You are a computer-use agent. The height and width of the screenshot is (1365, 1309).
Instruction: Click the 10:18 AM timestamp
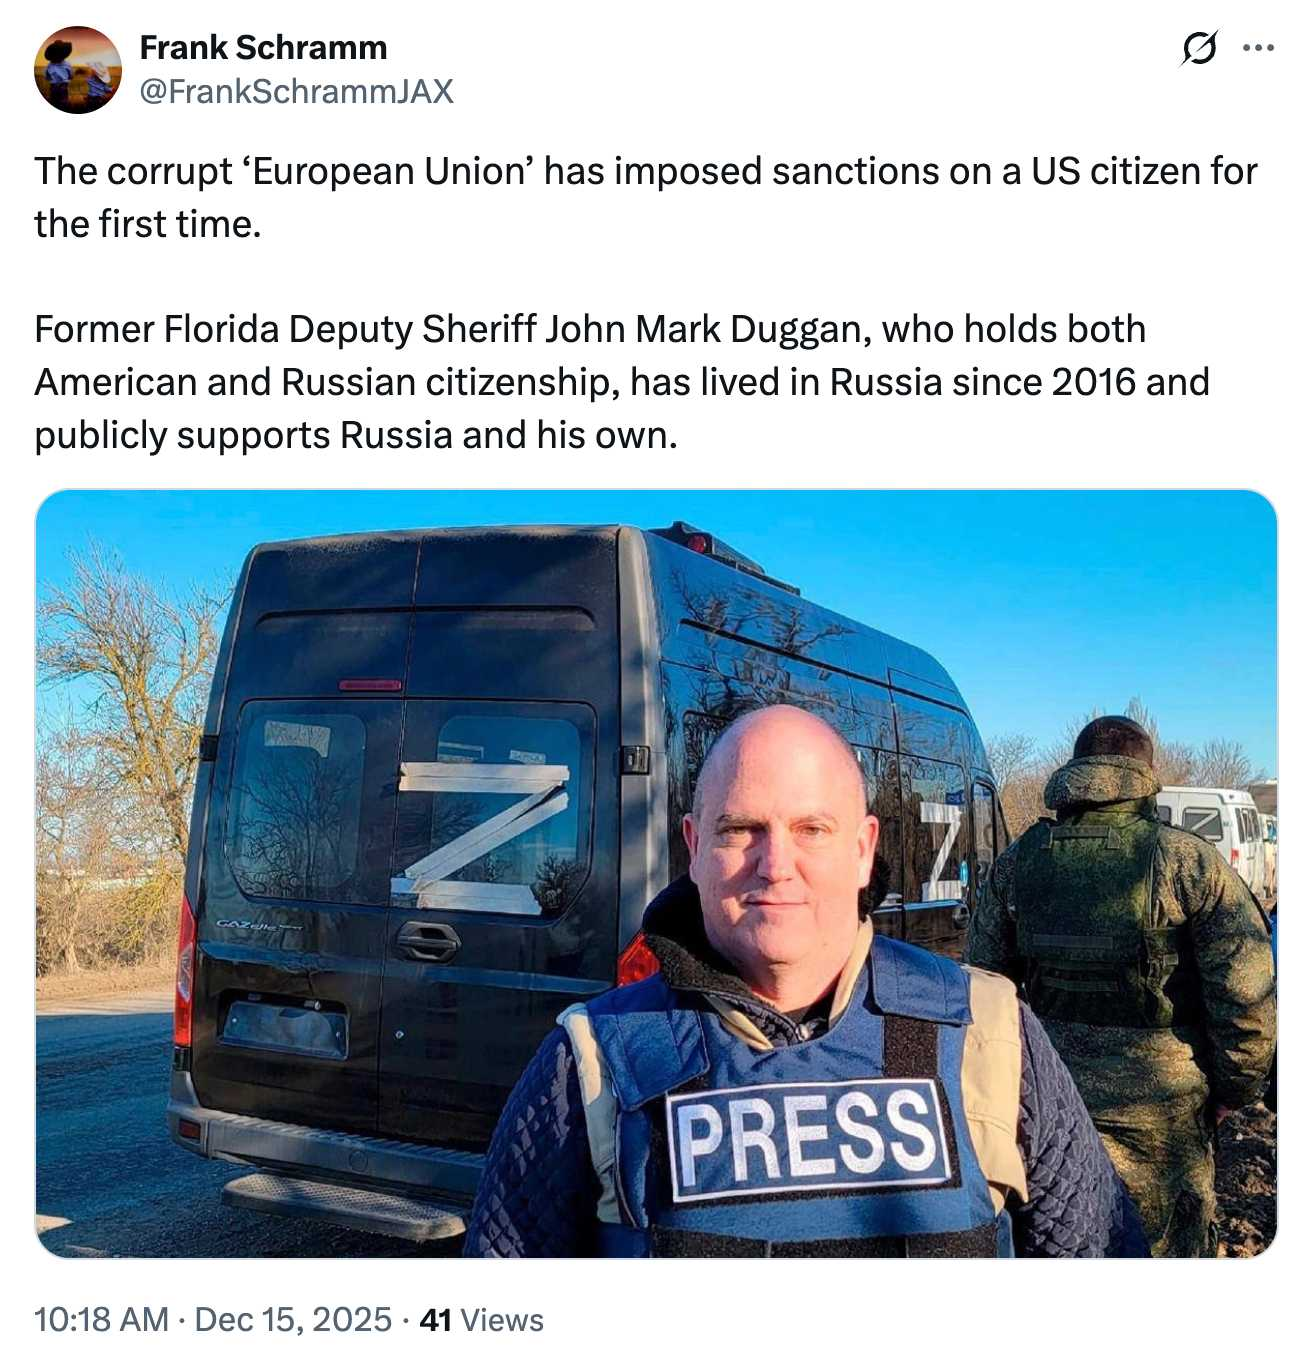(101, 1319)
